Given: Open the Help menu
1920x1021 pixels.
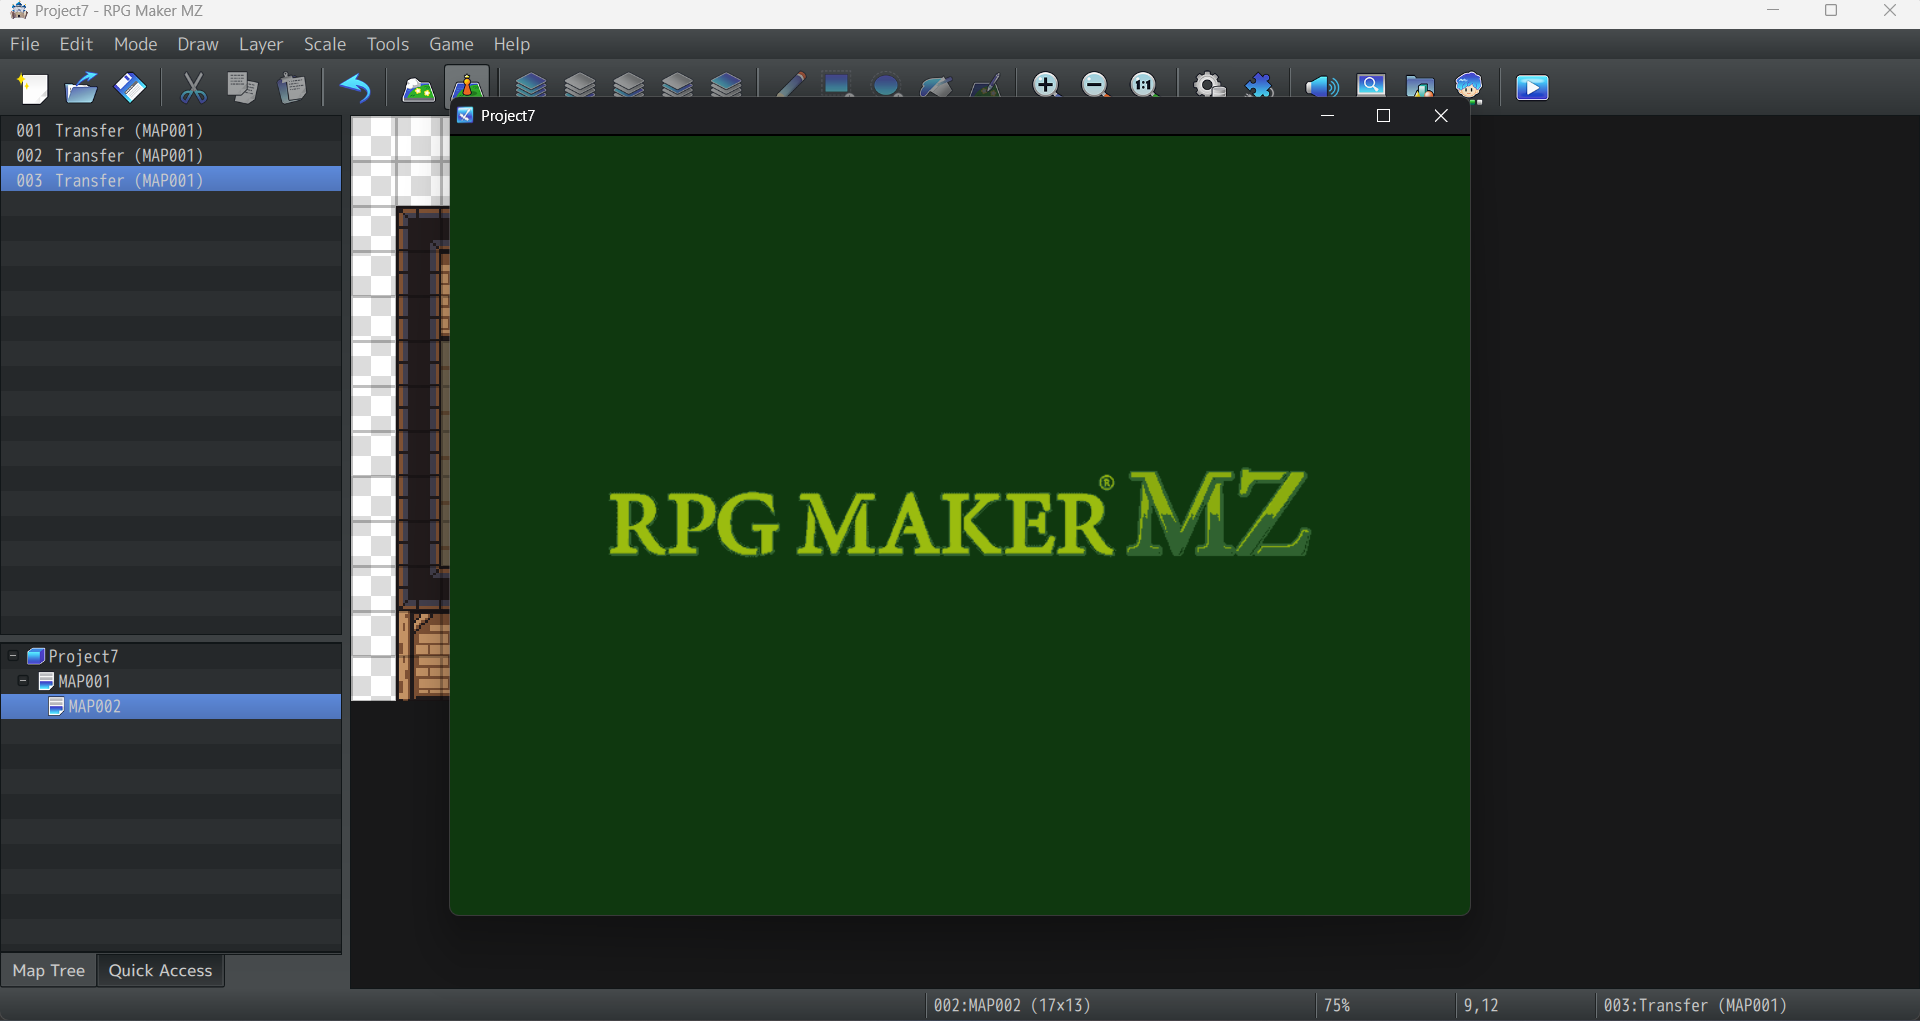Looking at the screenshot, I should [x=512, y=44].
